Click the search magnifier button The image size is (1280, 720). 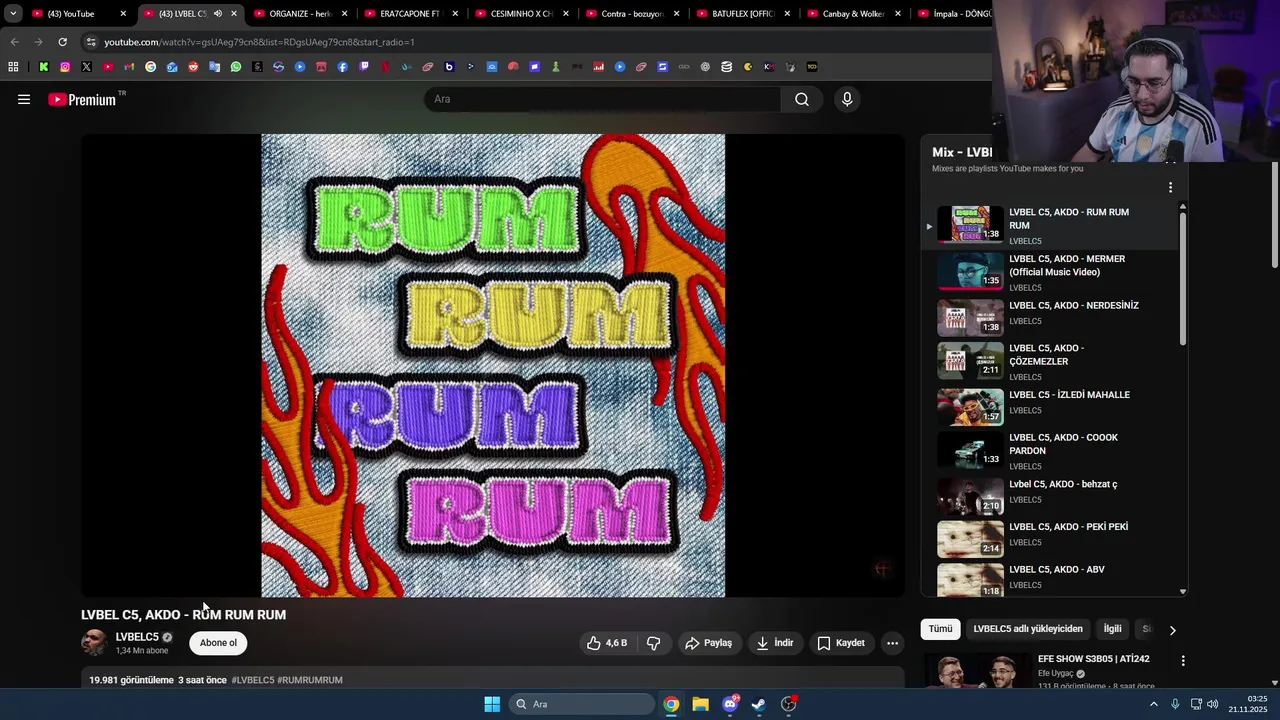[x=802, y=99]
